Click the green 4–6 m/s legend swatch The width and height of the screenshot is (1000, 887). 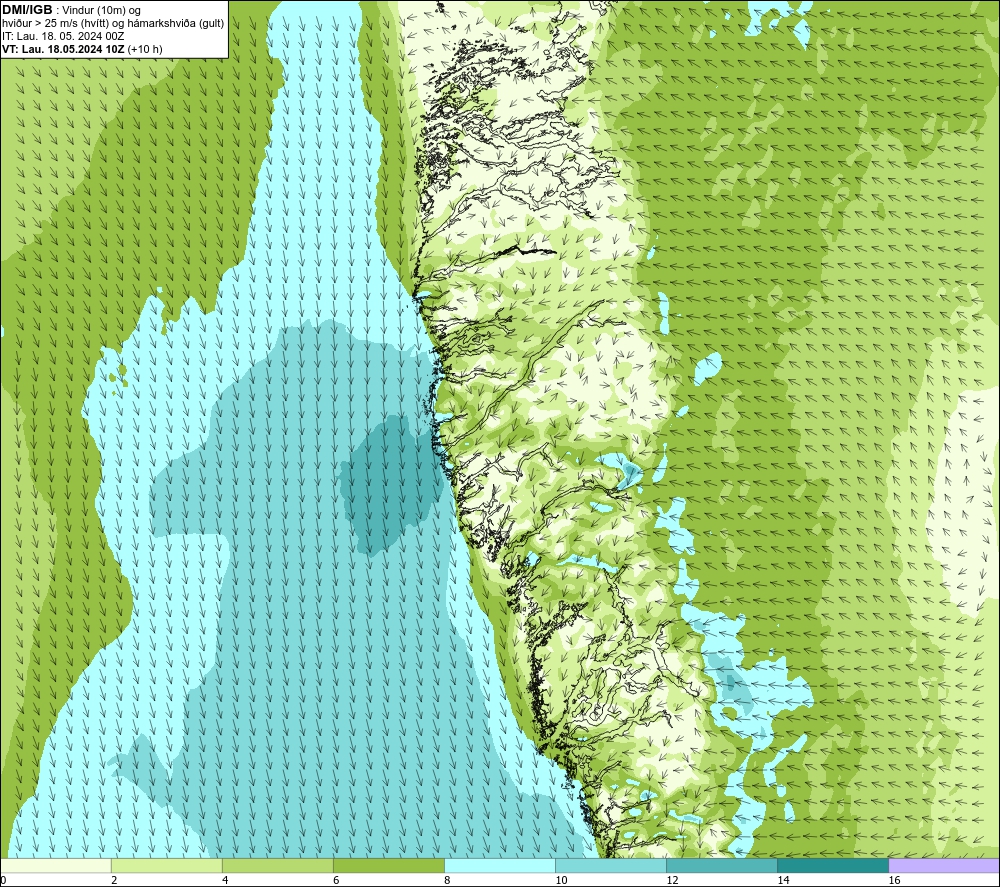coord(277,866)
